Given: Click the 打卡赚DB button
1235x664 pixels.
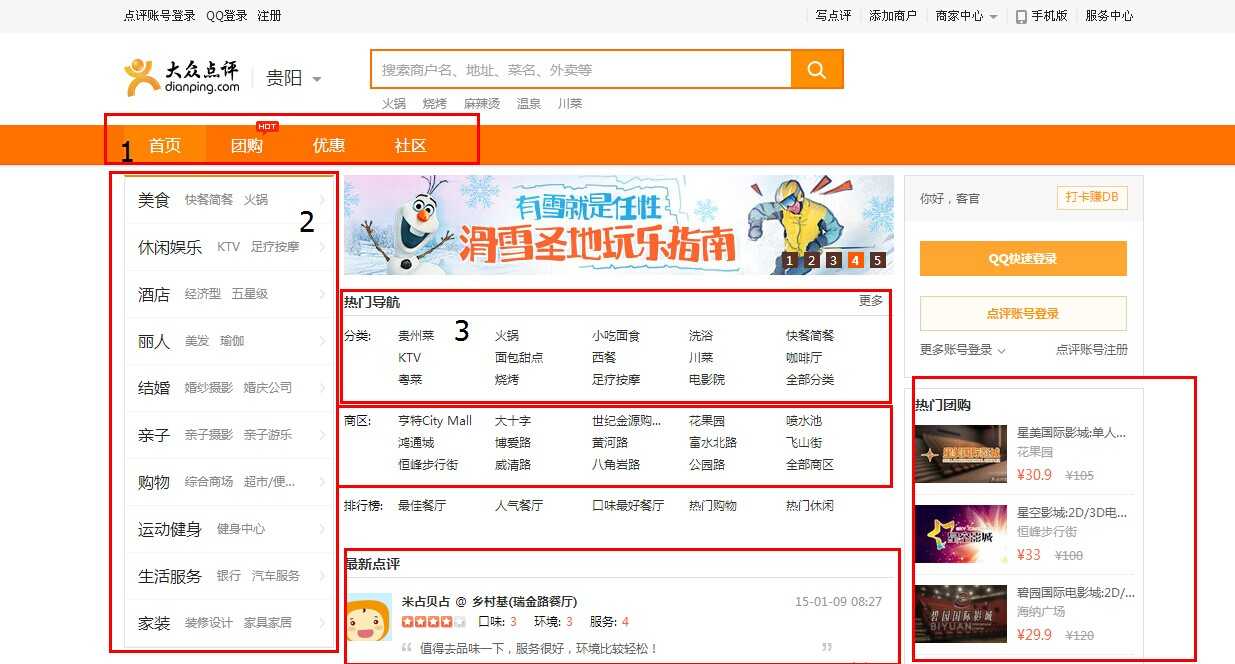Looking at the screenshot, I should tap(1092, 198).
